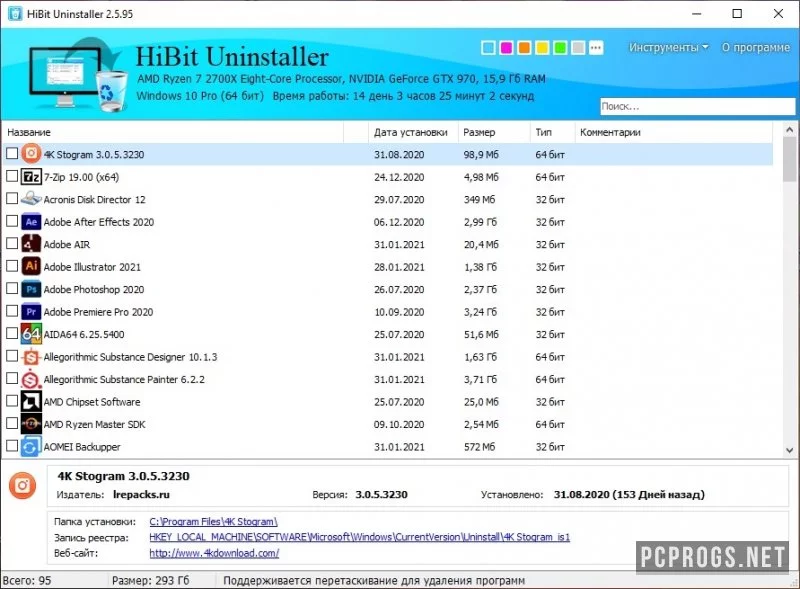Click the vertical scrollbar thumb
The width and height of the screenshot is (800, 589).
790,159
